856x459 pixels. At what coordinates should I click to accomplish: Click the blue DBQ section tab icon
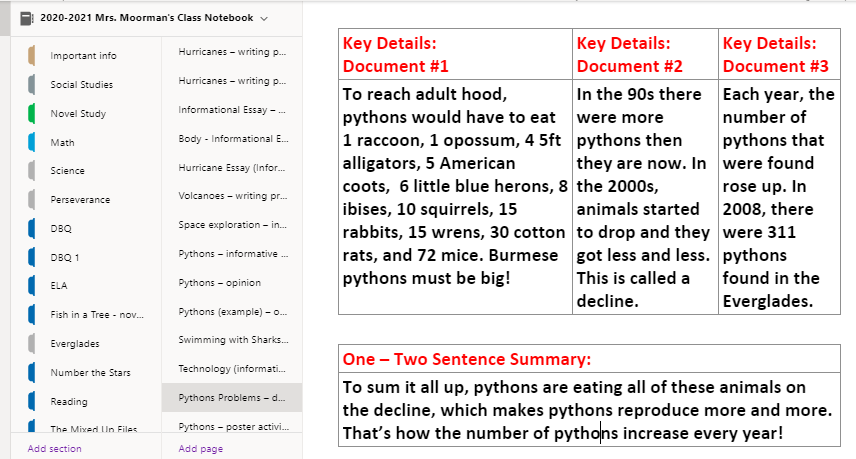click(32, 229)
